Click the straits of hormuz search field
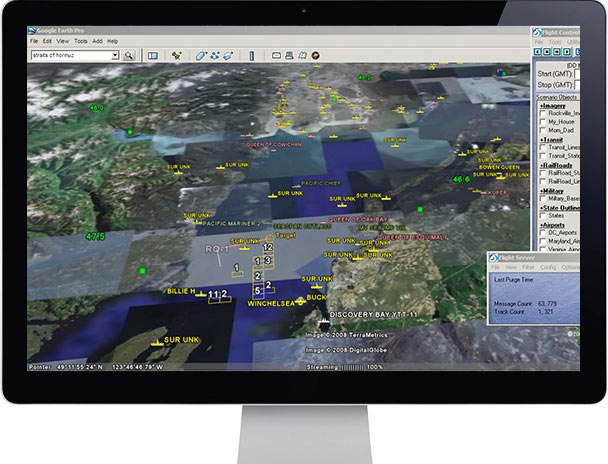608x464 pixels. coord(70,56)
